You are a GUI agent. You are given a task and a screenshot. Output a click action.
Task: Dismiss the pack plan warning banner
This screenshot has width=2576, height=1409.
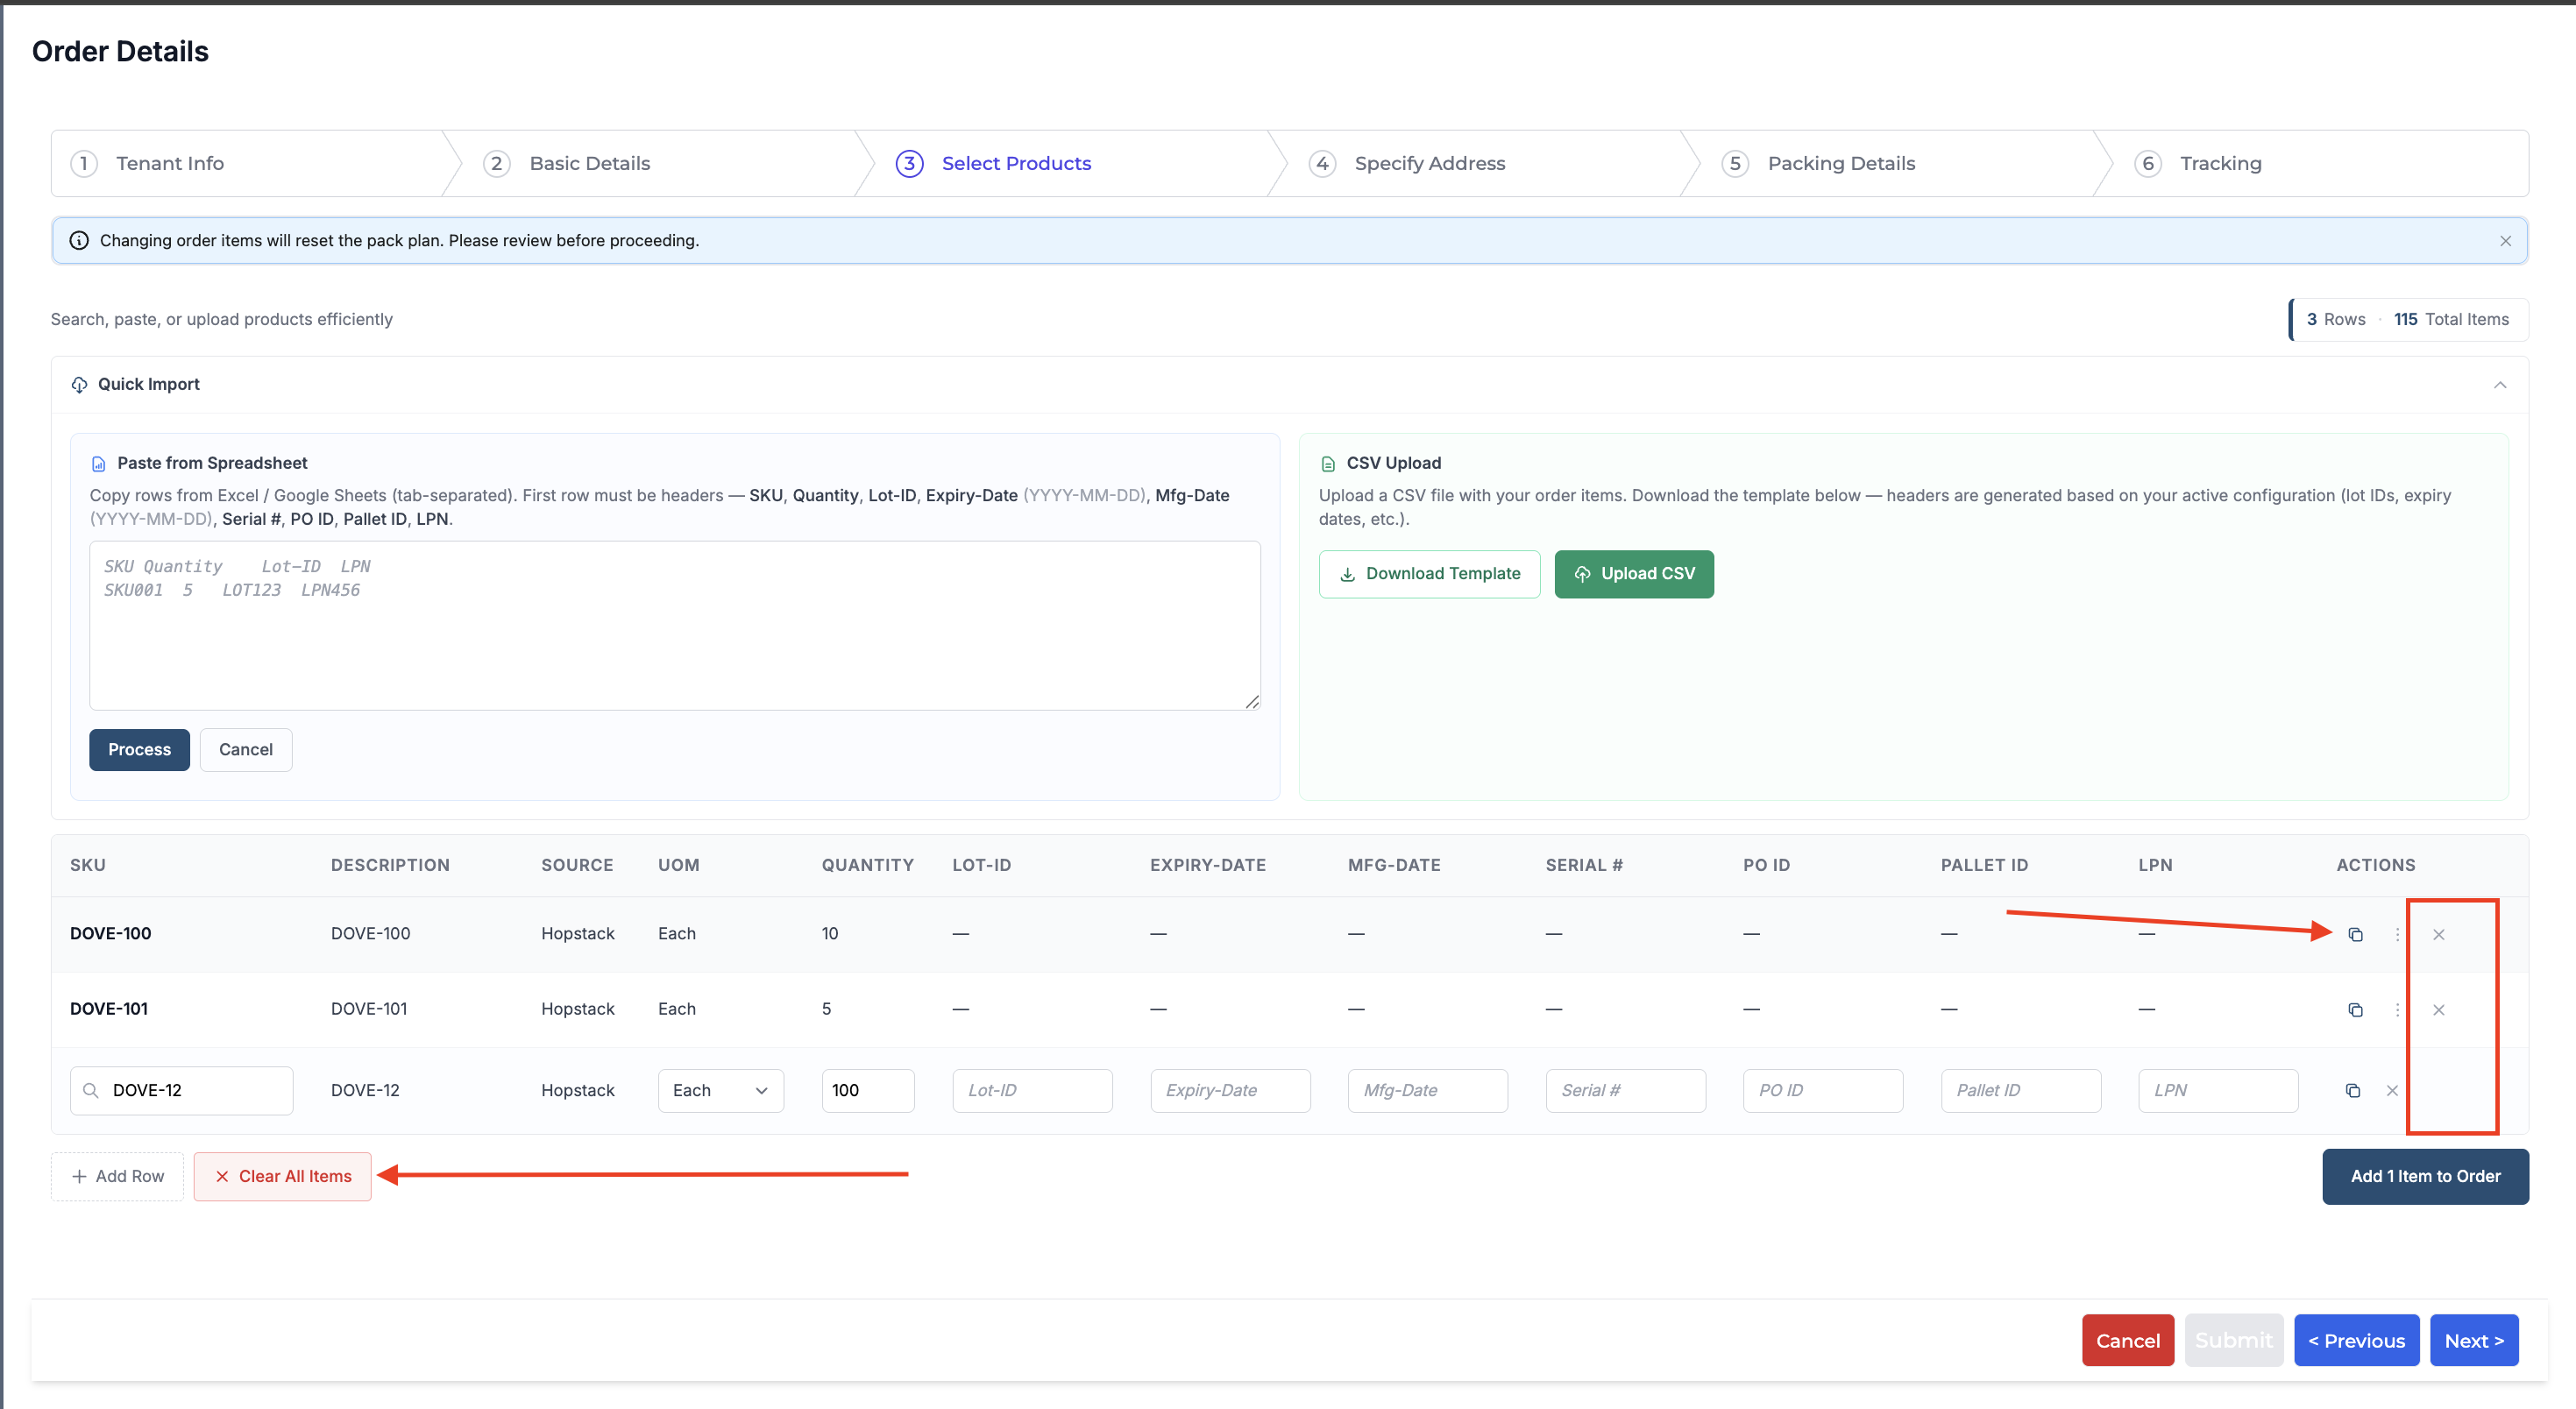(2505, 241)
